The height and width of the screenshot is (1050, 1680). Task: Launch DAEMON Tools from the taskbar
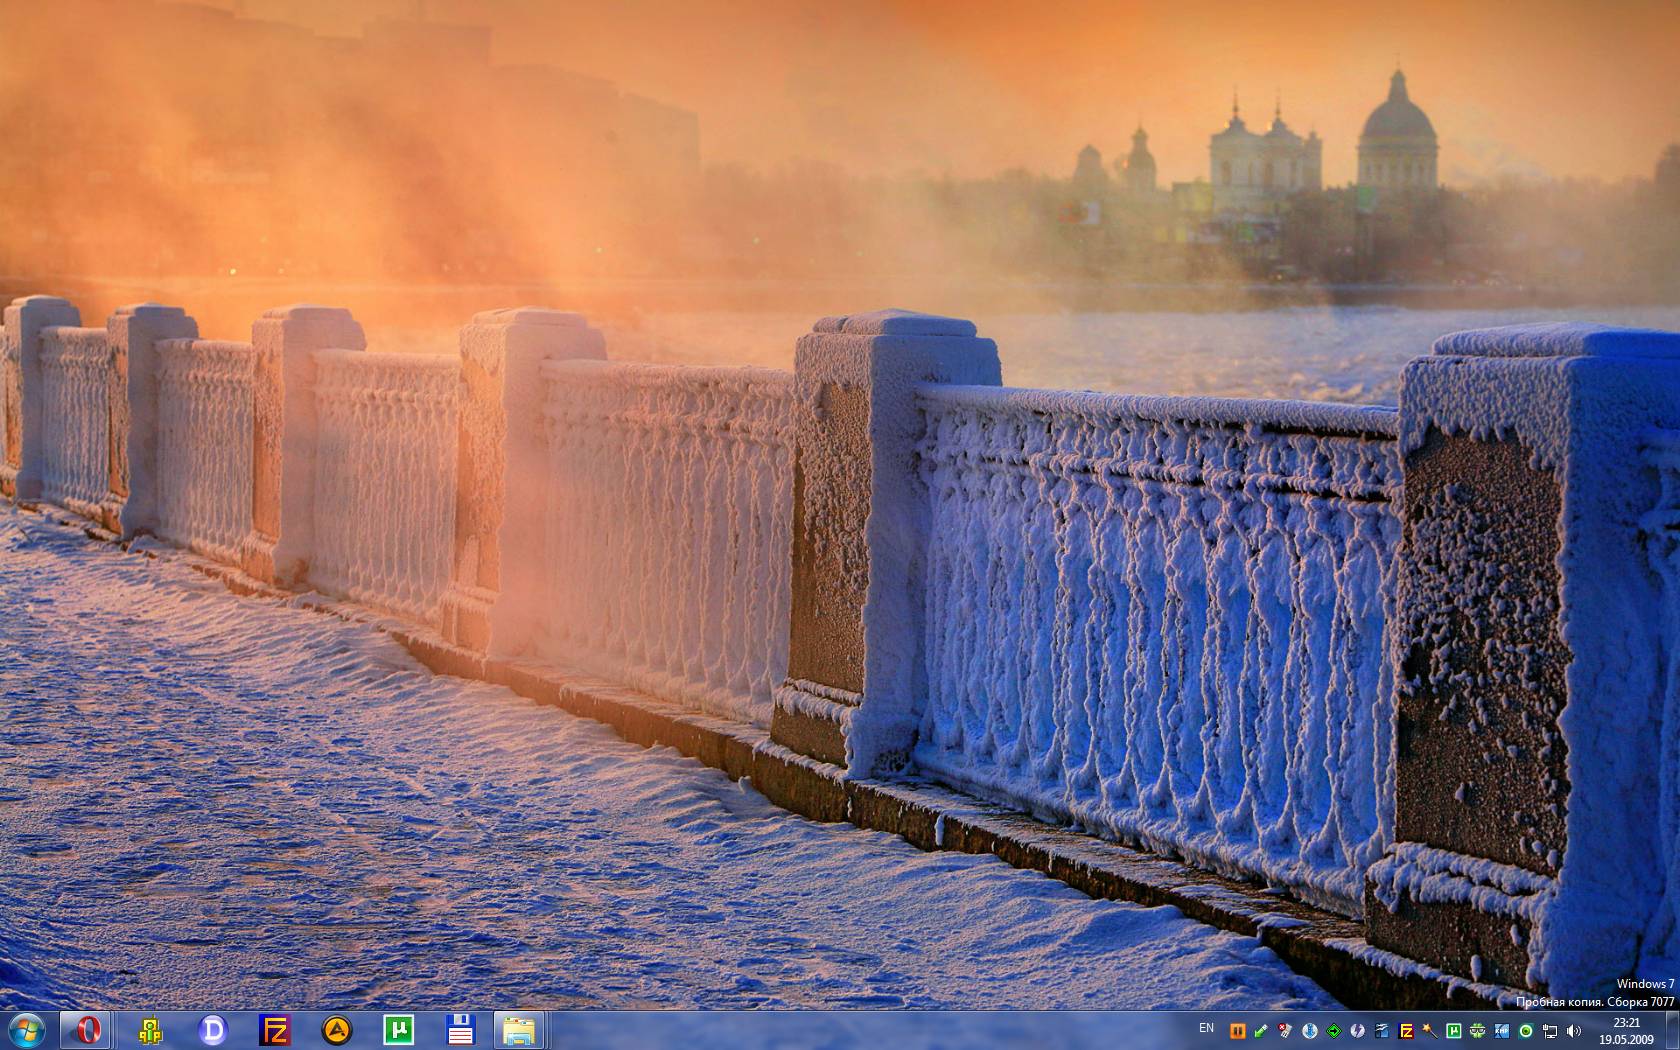click(x=210, y=1030)
